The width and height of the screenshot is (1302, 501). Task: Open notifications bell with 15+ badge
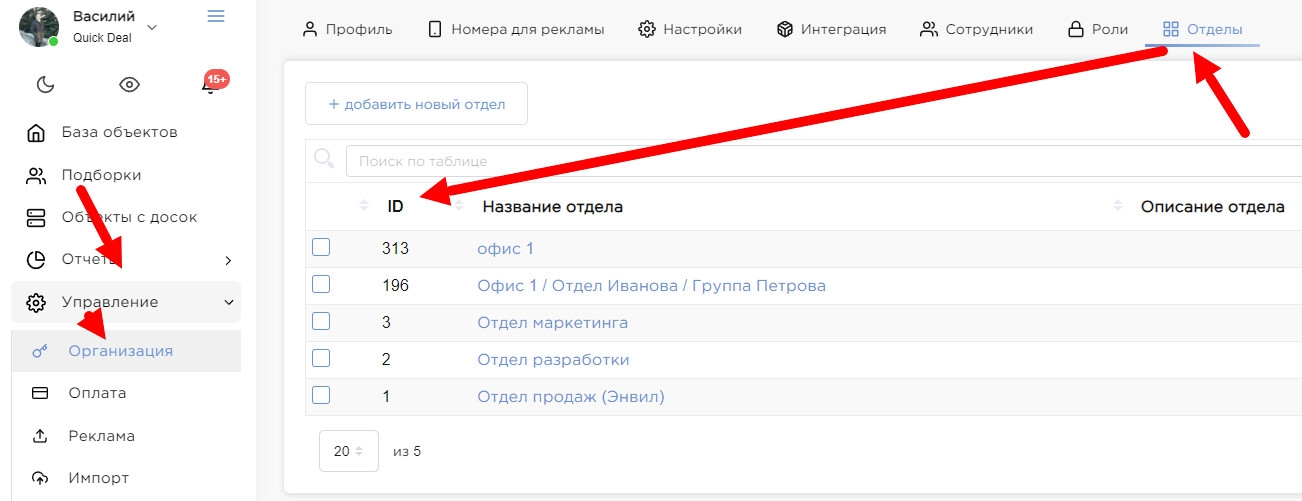pyautogui.click(x=210, y=85)
